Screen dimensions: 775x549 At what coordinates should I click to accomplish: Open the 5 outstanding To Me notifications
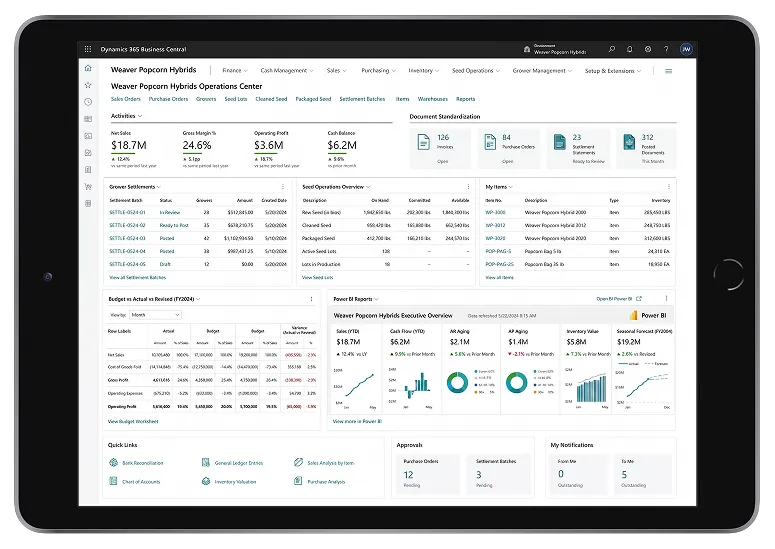[x=643, y=474]
